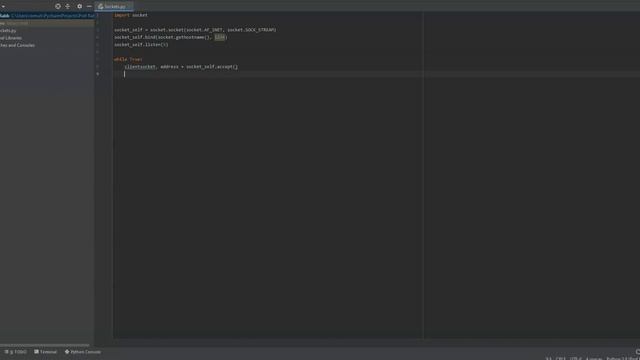The width and height of the screenshot is (640, 360).
Task: Select the project root folder row
Action: click(47, 16)
